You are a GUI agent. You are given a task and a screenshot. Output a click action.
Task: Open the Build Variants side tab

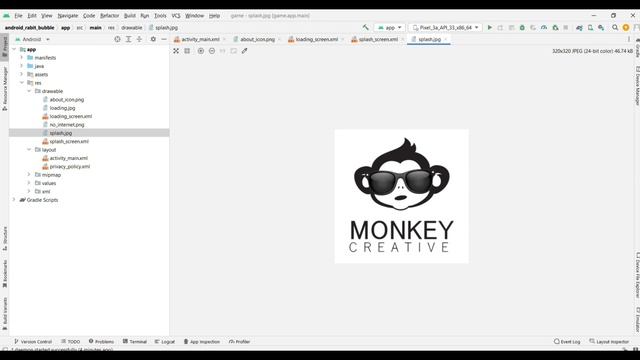(x=4, y=313)
